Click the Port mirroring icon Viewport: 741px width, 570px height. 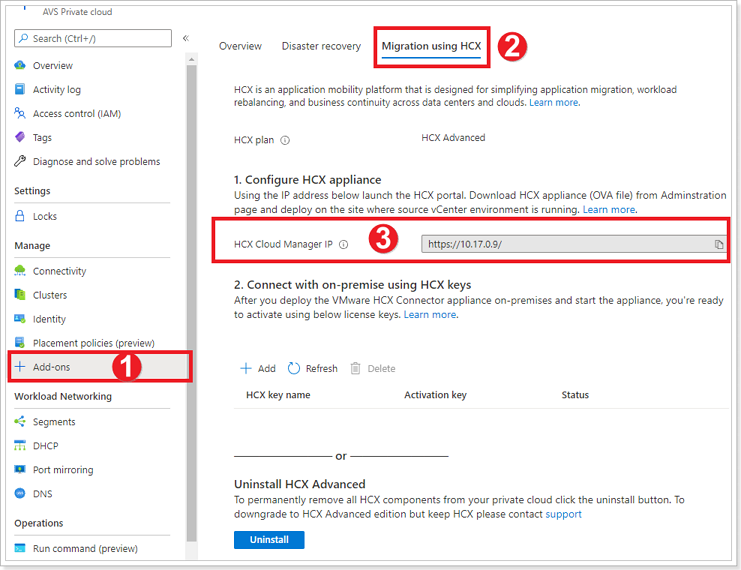20,469
